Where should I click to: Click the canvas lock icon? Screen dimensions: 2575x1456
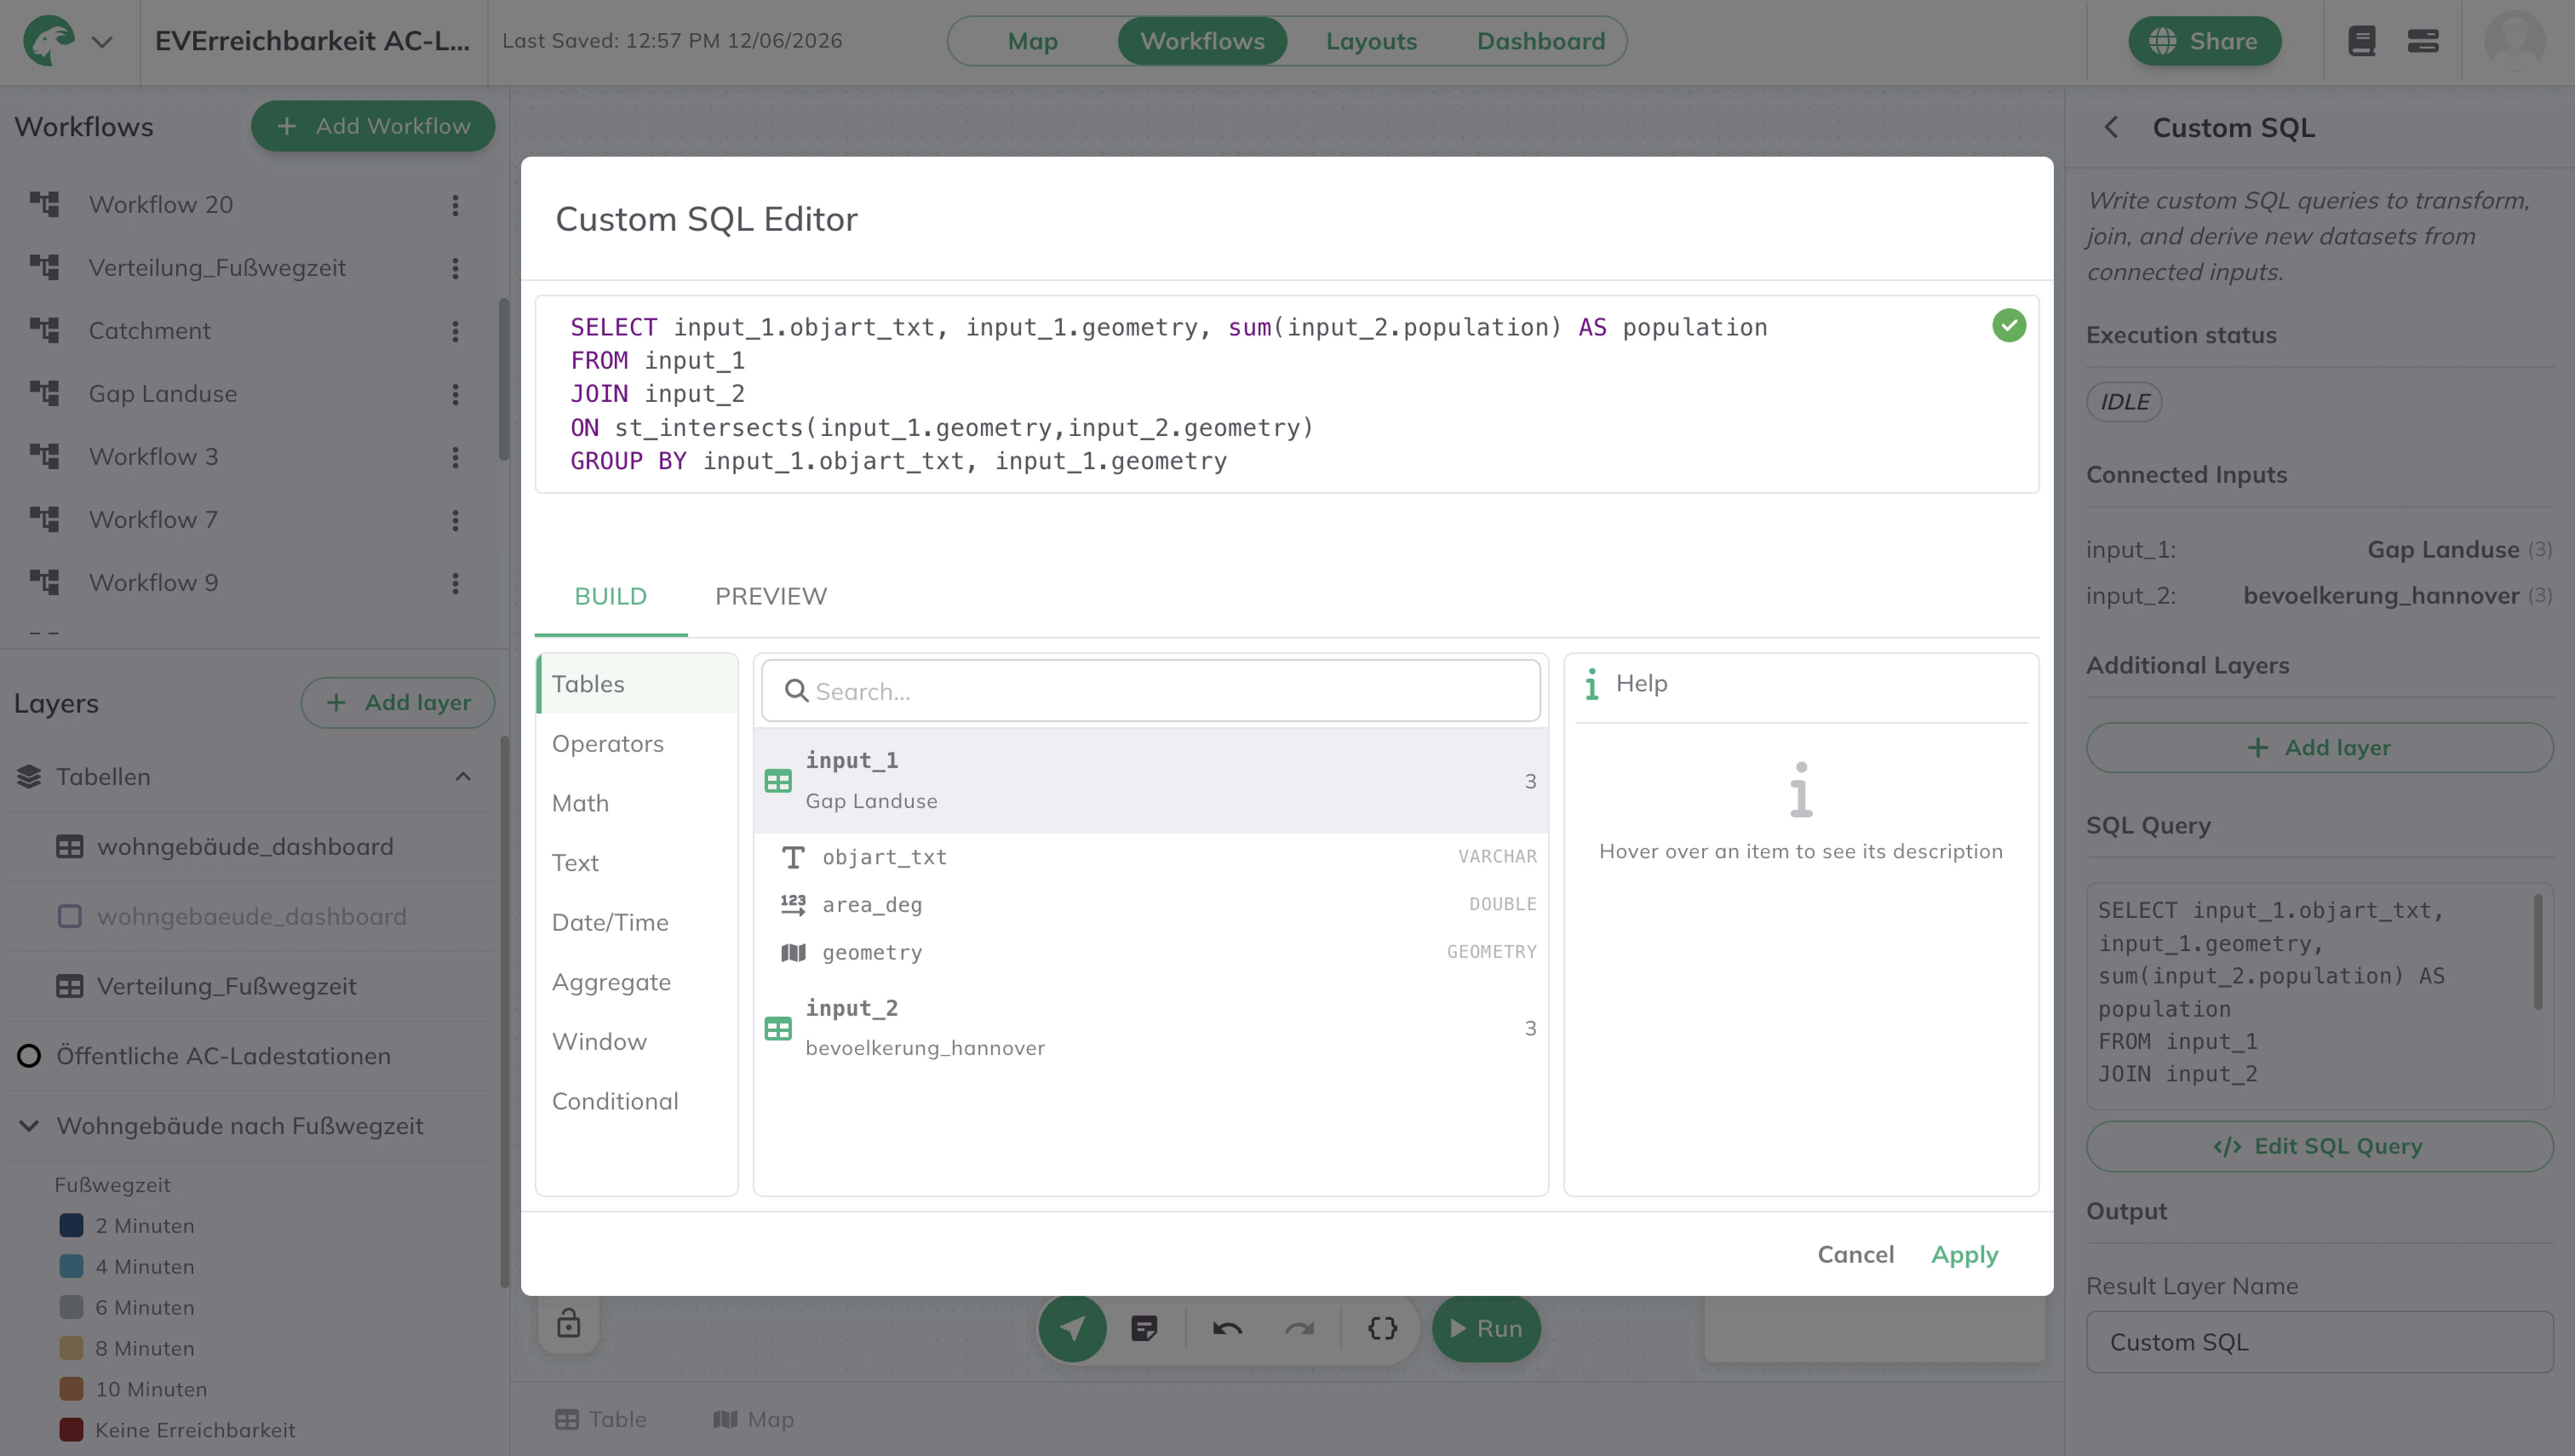point(568,1323)
